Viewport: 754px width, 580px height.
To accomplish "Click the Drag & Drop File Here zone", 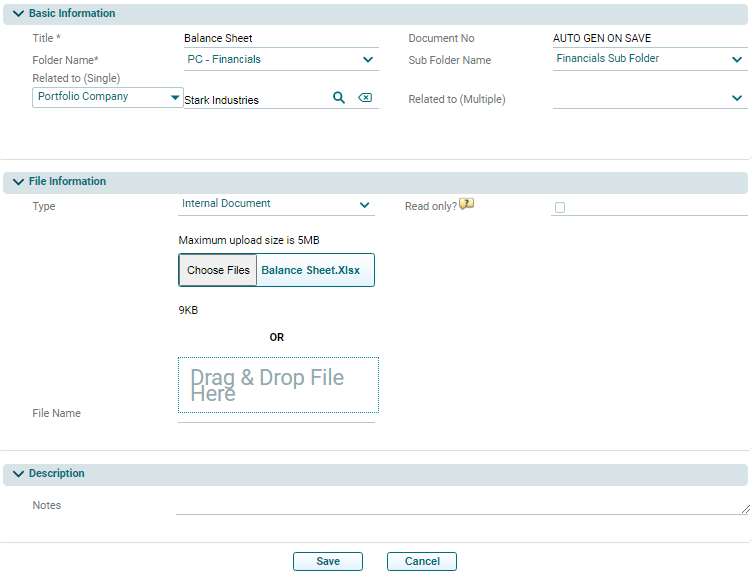I will [x=278, y=385].
